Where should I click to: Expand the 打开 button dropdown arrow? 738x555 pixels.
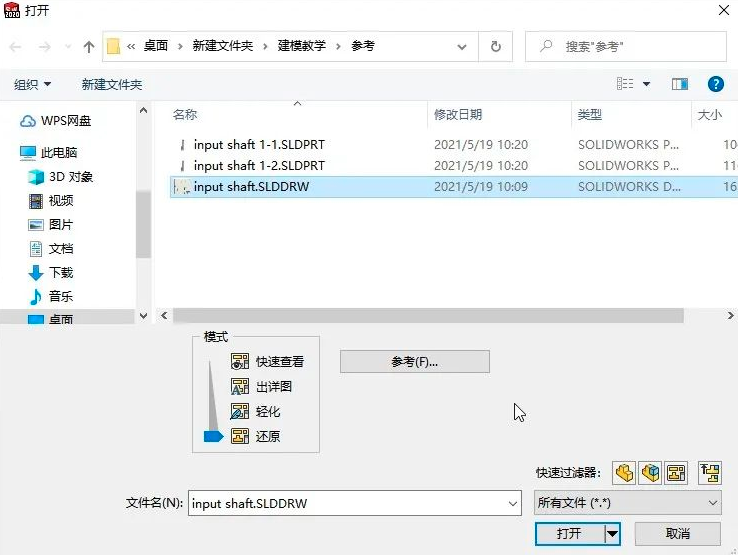[x=612, y=534]
